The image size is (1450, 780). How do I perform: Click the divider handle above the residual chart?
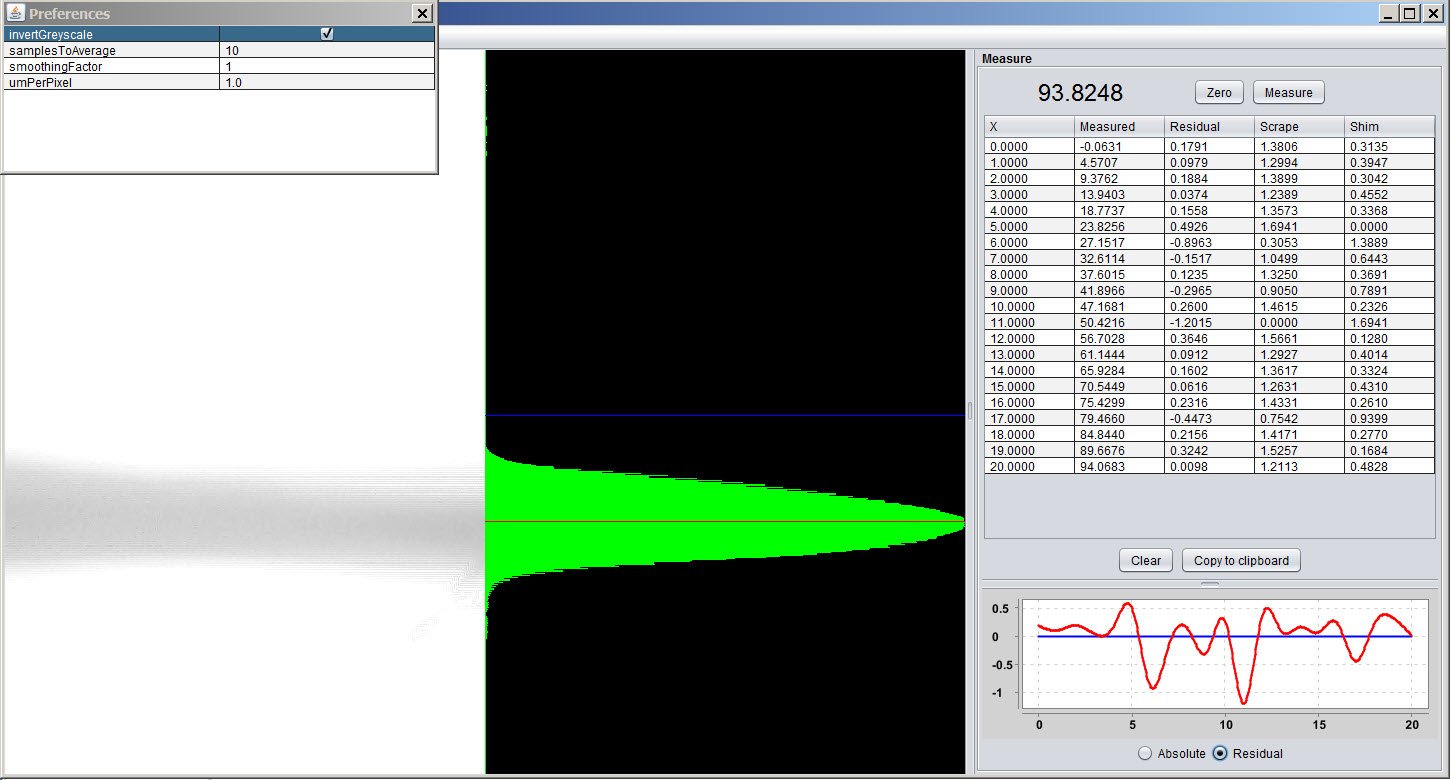1210,582
